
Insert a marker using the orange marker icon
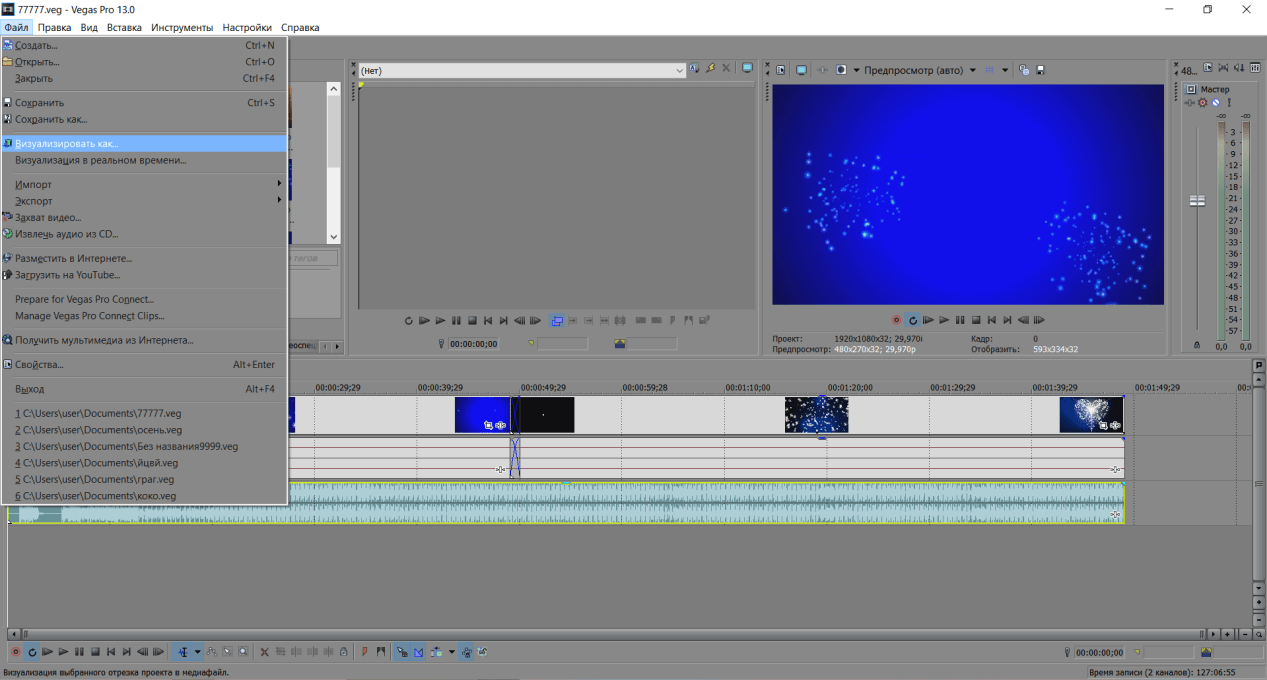pos(364,652)
